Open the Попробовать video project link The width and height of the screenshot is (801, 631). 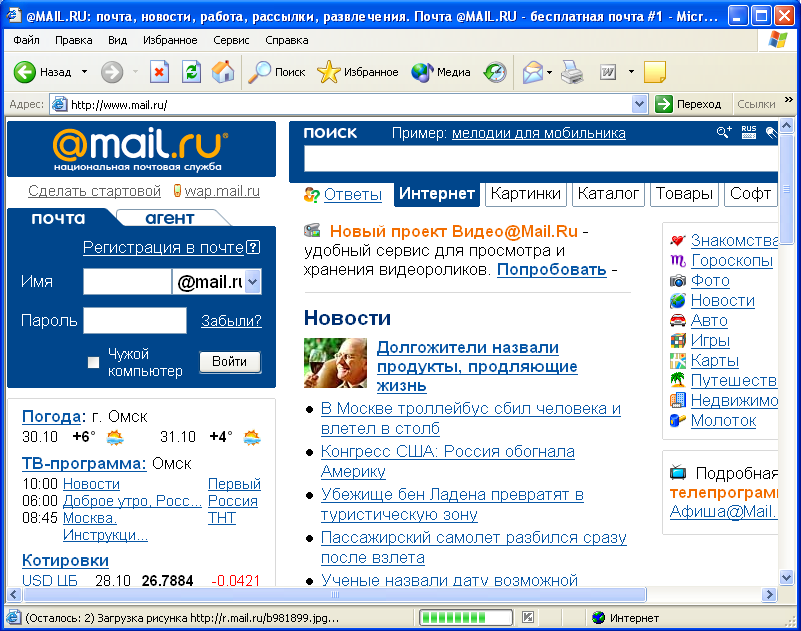552,269
